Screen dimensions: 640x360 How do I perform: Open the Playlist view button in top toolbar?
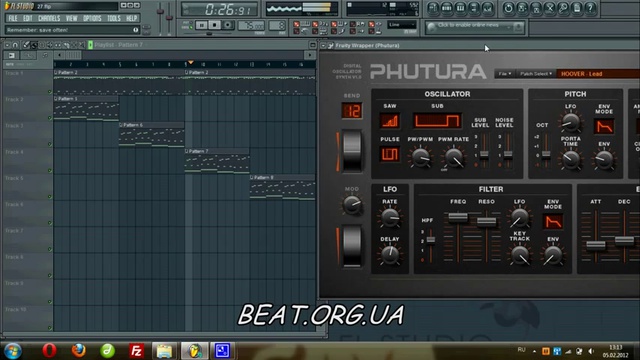[x=433, y=8]
